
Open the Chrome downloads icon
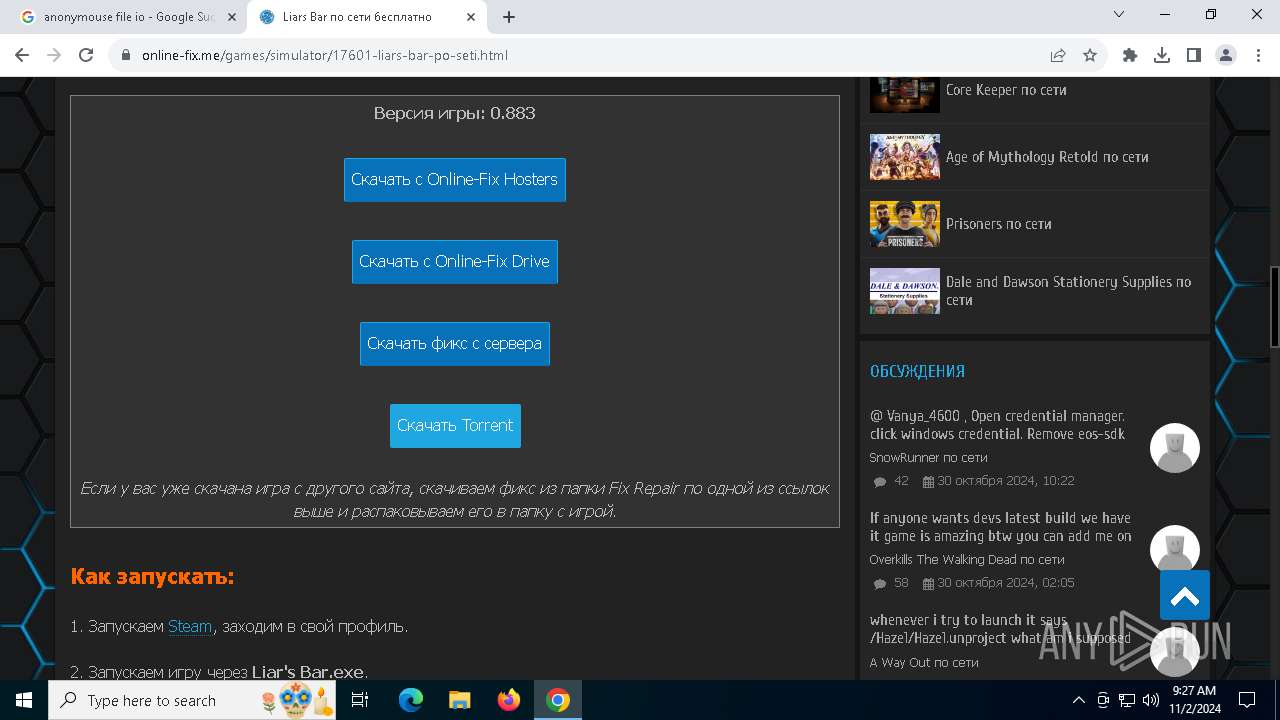pyautogui.click(x=1162, y=55)
